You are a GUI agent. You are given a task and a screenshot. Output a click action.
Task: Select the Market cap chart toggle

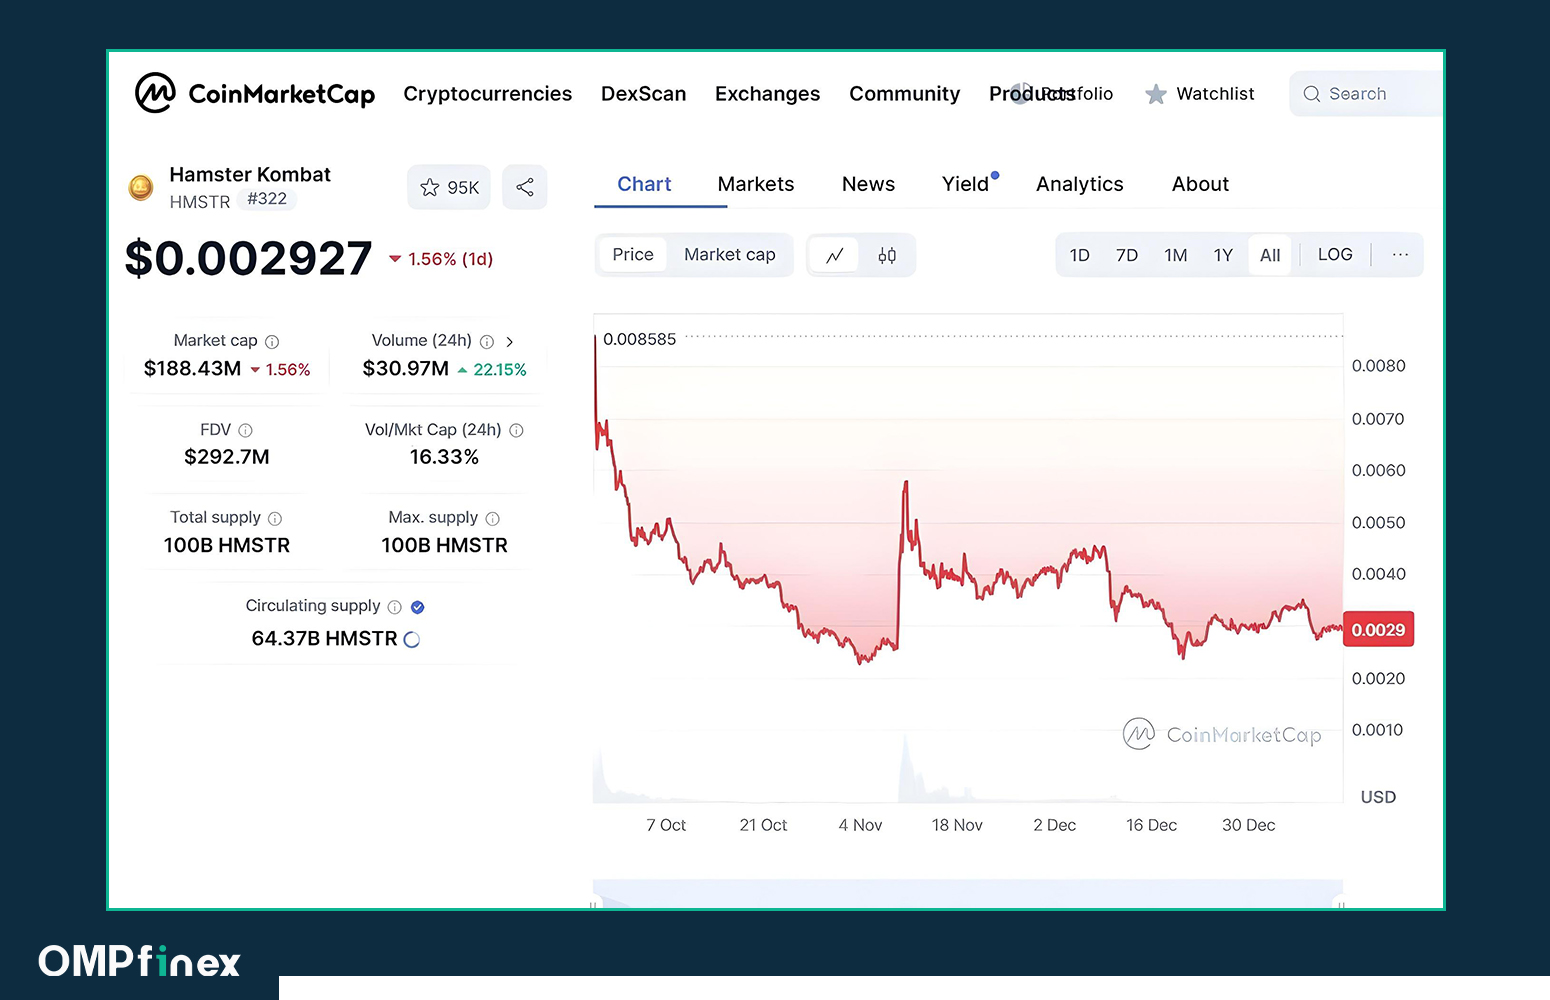click(730, 255)
